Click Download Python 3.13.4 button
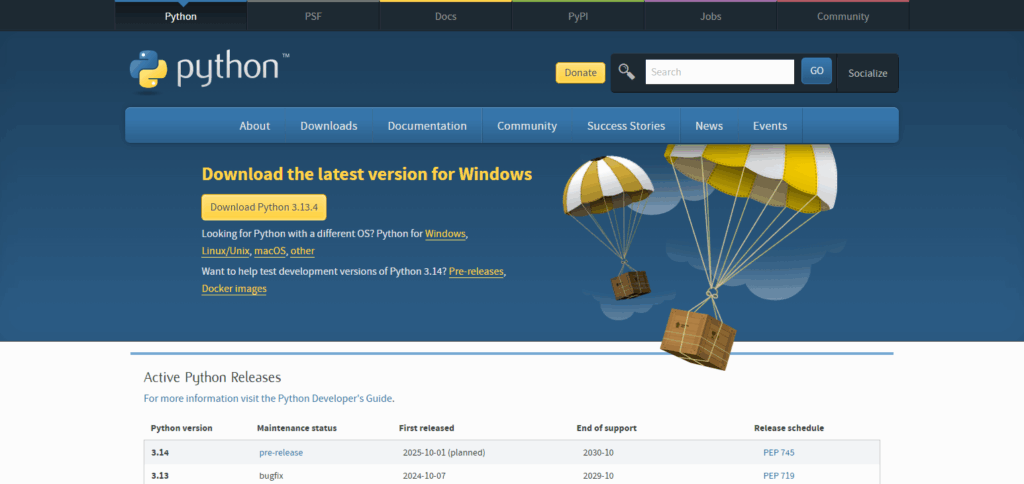 pos(264,207)
